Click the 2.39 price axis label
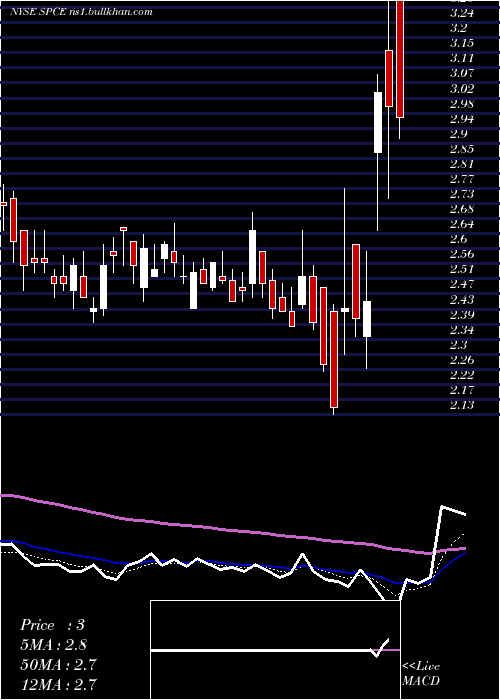The height and width of the screenshot is (700, 500). pyautogui.click(x=461, y=315)
